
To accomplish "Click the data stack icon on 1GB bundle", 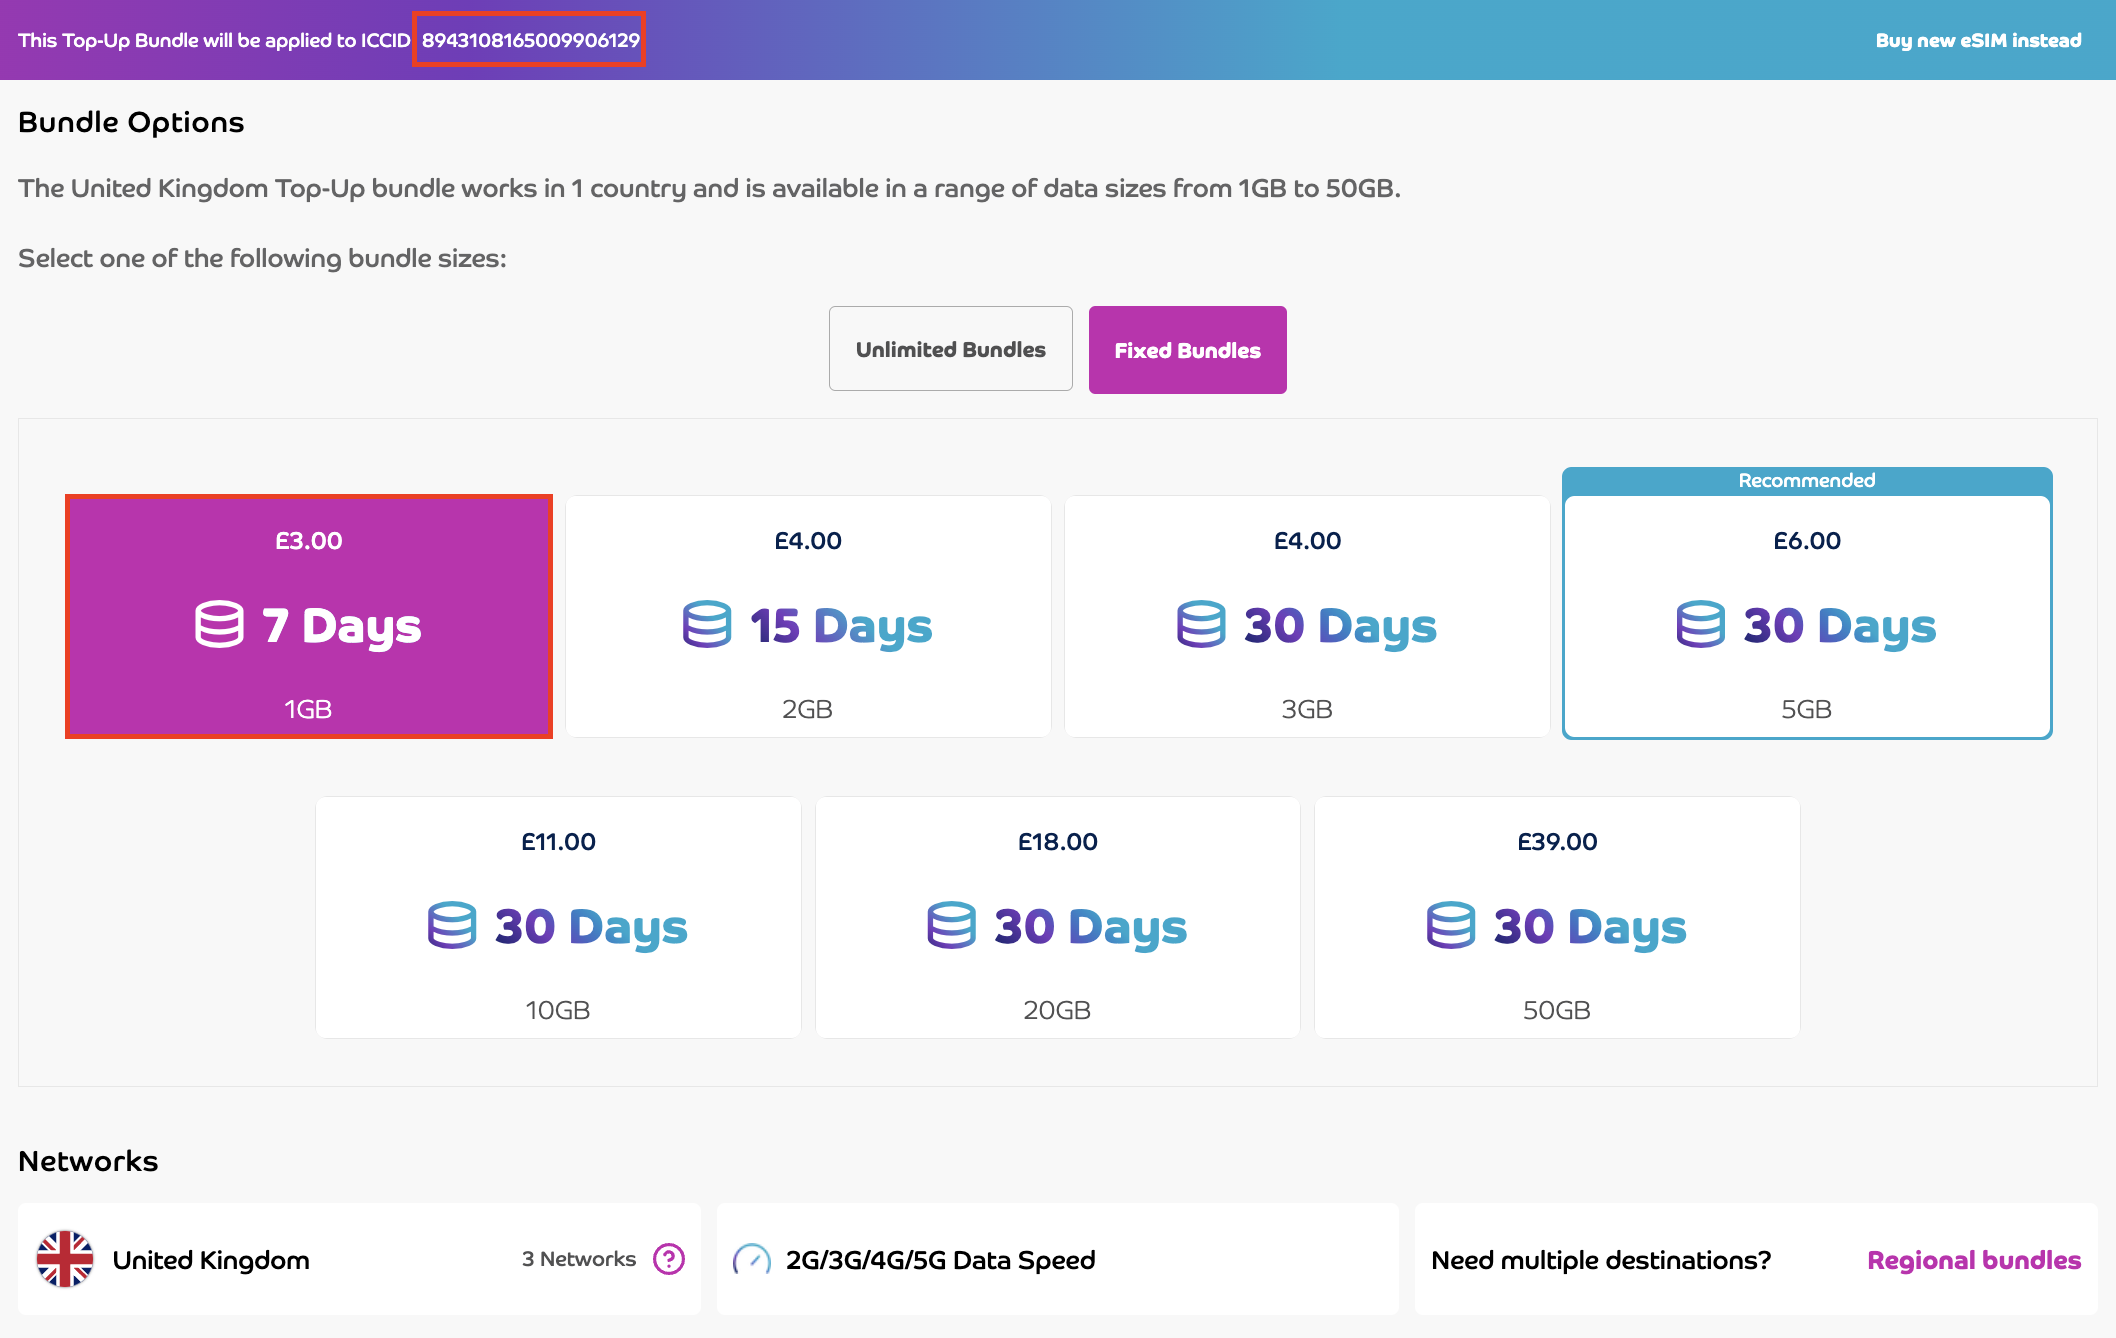I will click(x=219, y=625).
